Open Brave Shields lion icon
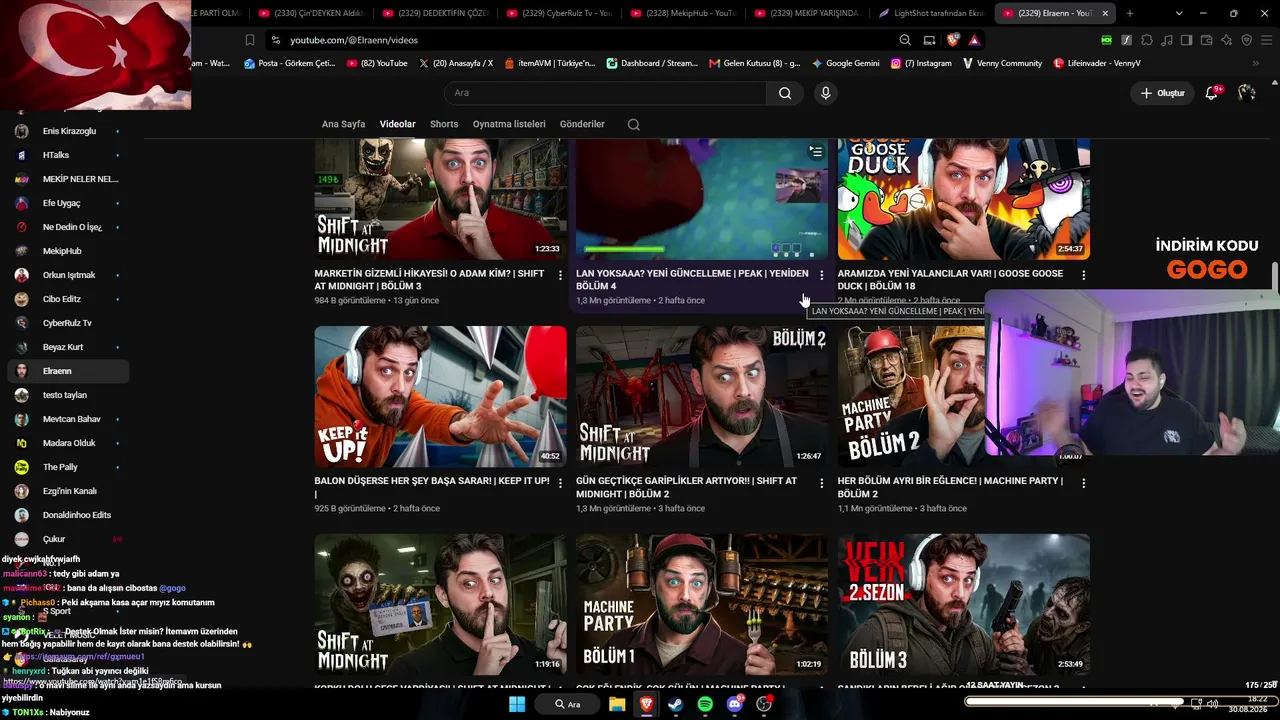Viewport: 1280px width, 720px height. [x=953, y=40]
